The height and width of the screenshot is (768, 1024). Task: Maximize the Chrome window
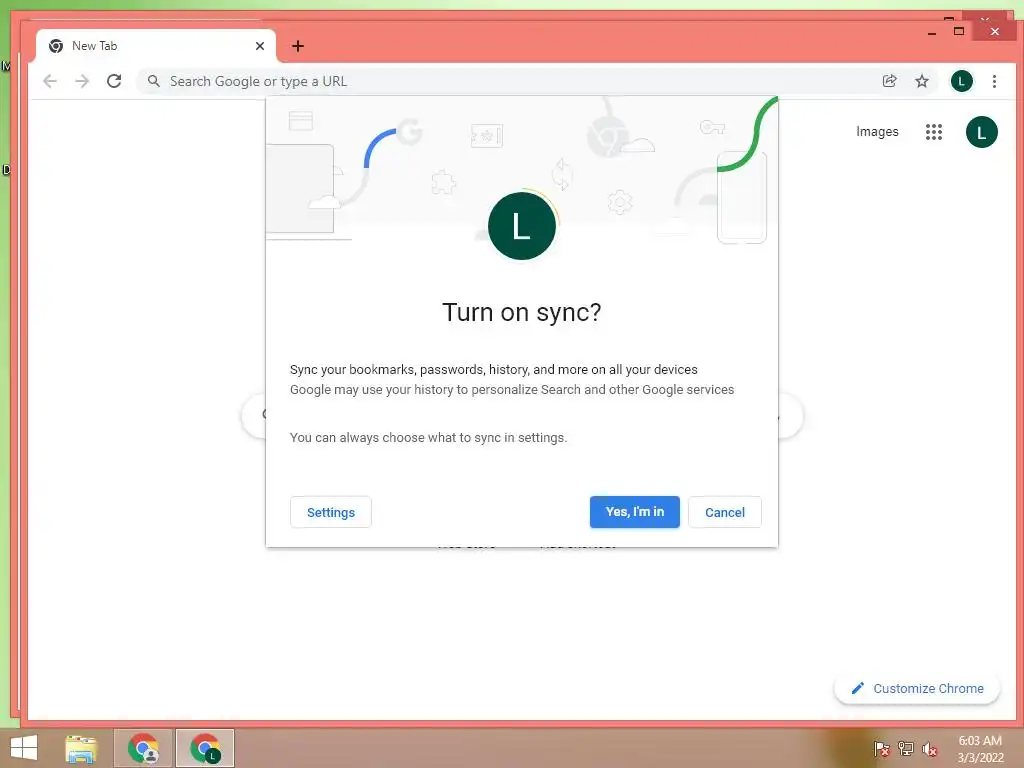[959, 31]
